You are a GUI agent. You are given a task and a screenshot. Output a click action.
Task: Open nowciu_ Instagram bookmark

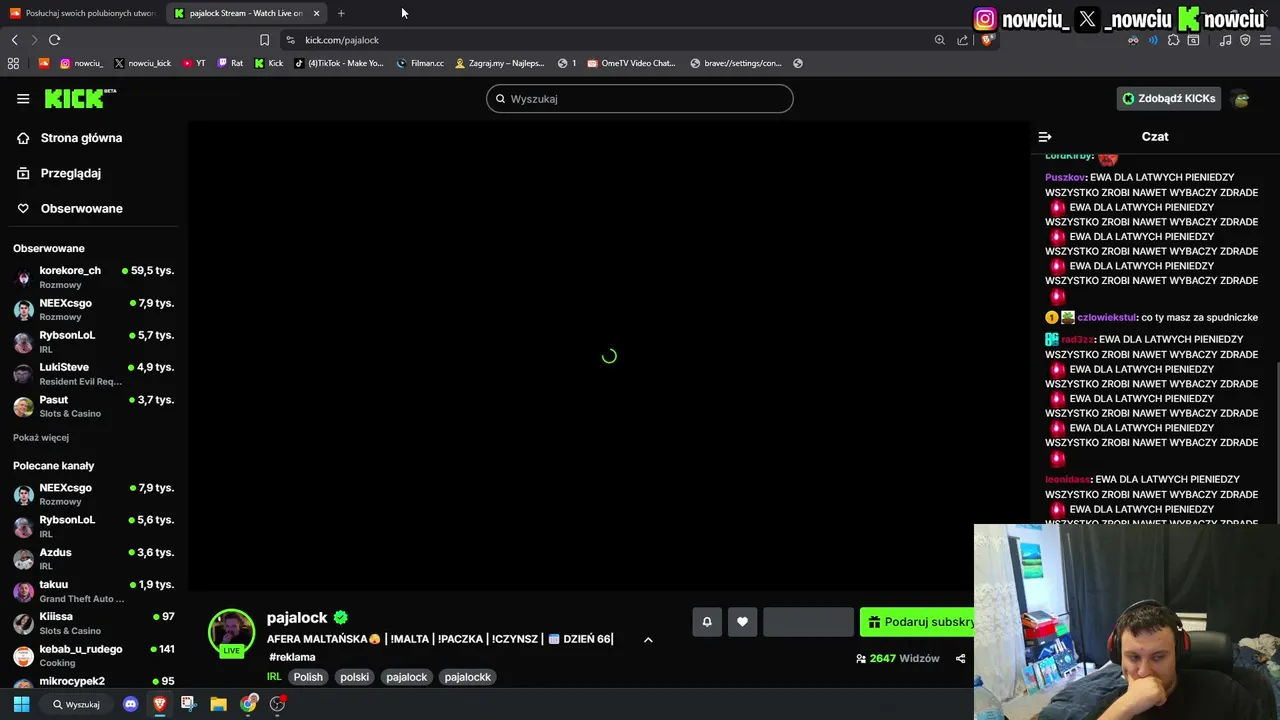[82, 63]
